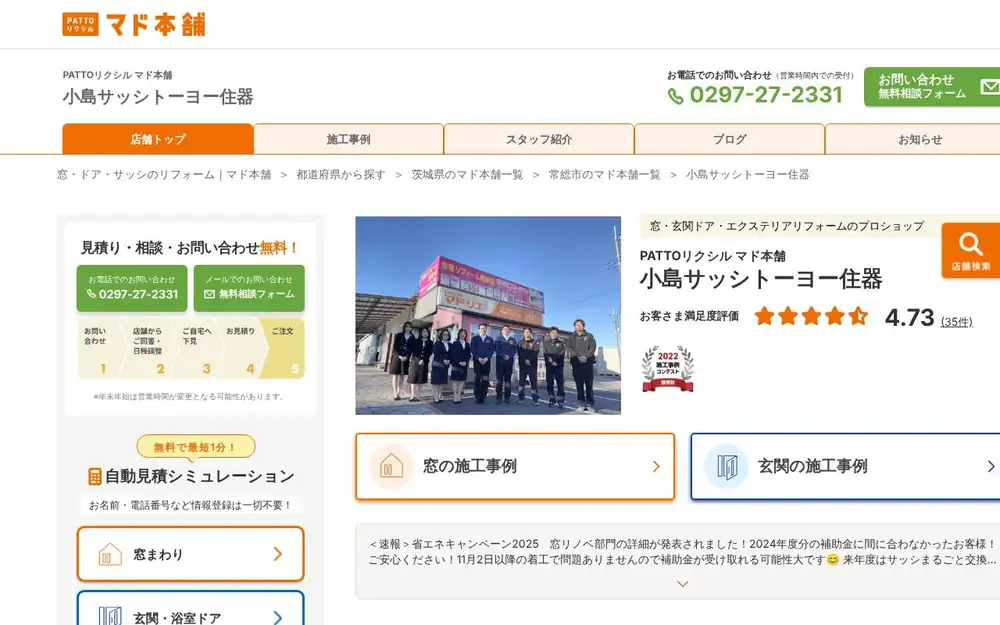Click breadcrumb 常総市のマド本舗一覧

pyautogui.click(x=604, y=175)
